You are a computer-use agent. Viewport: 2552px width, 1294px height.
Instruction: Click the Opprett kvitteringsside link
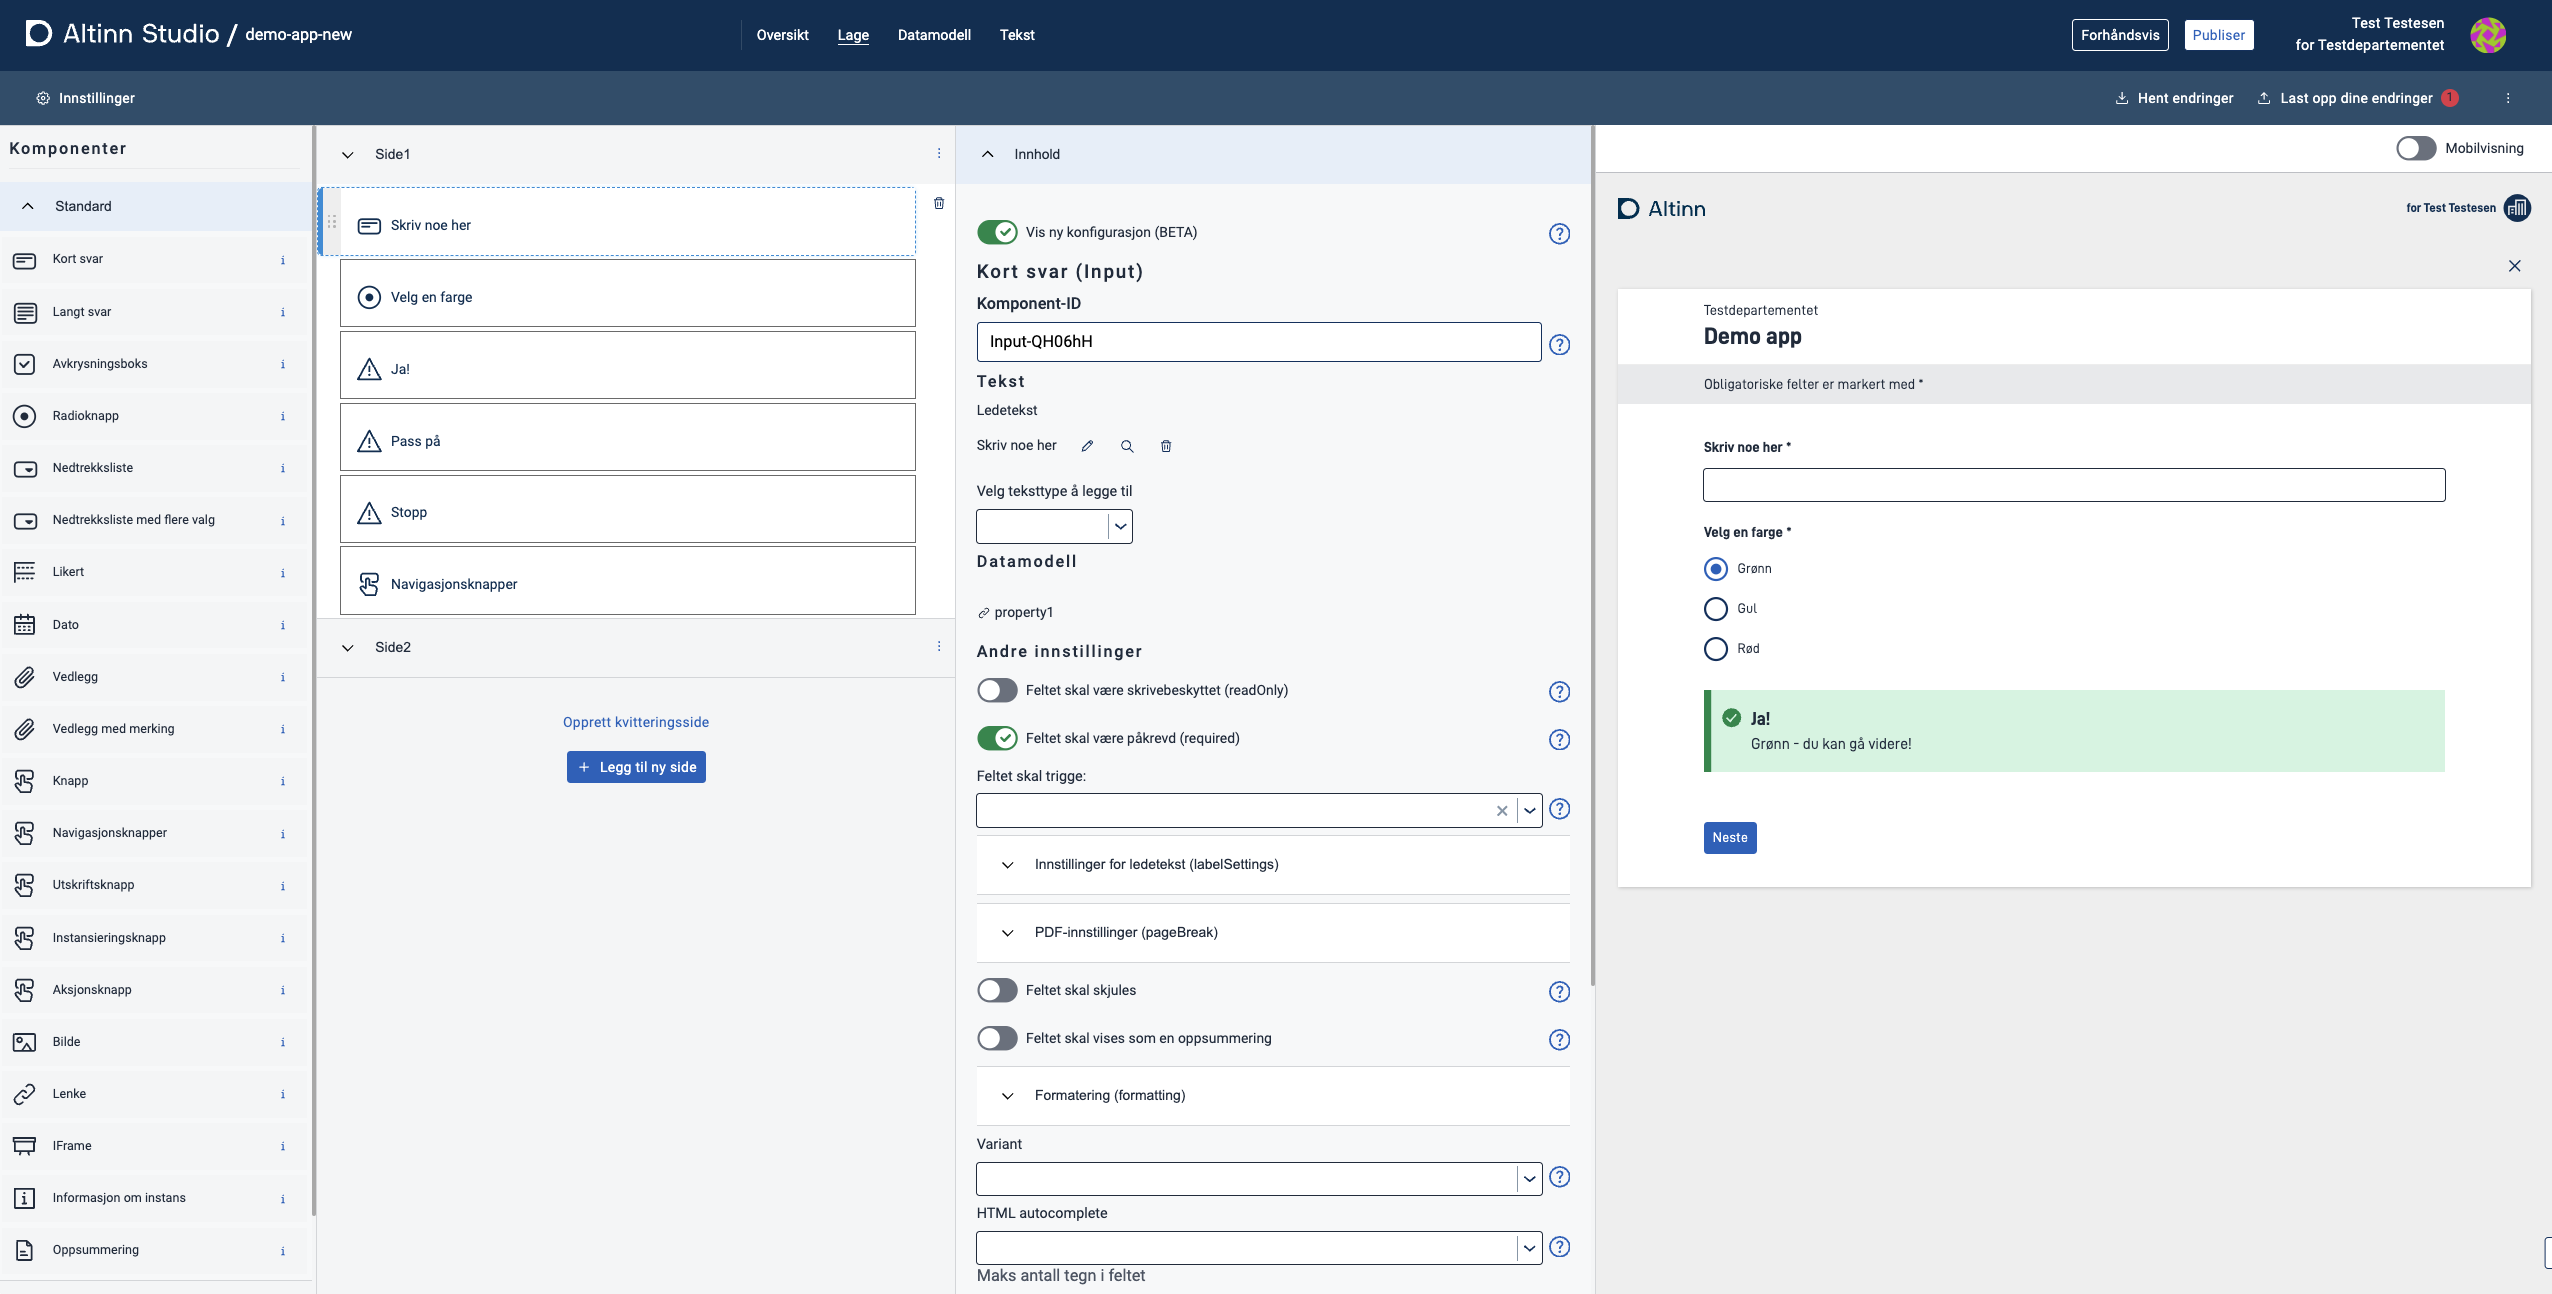(x=636, y=722)
